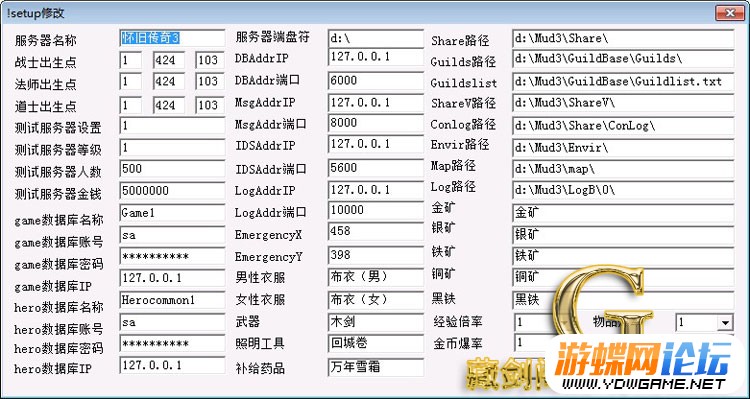Select the 补给药品 field

376,367
